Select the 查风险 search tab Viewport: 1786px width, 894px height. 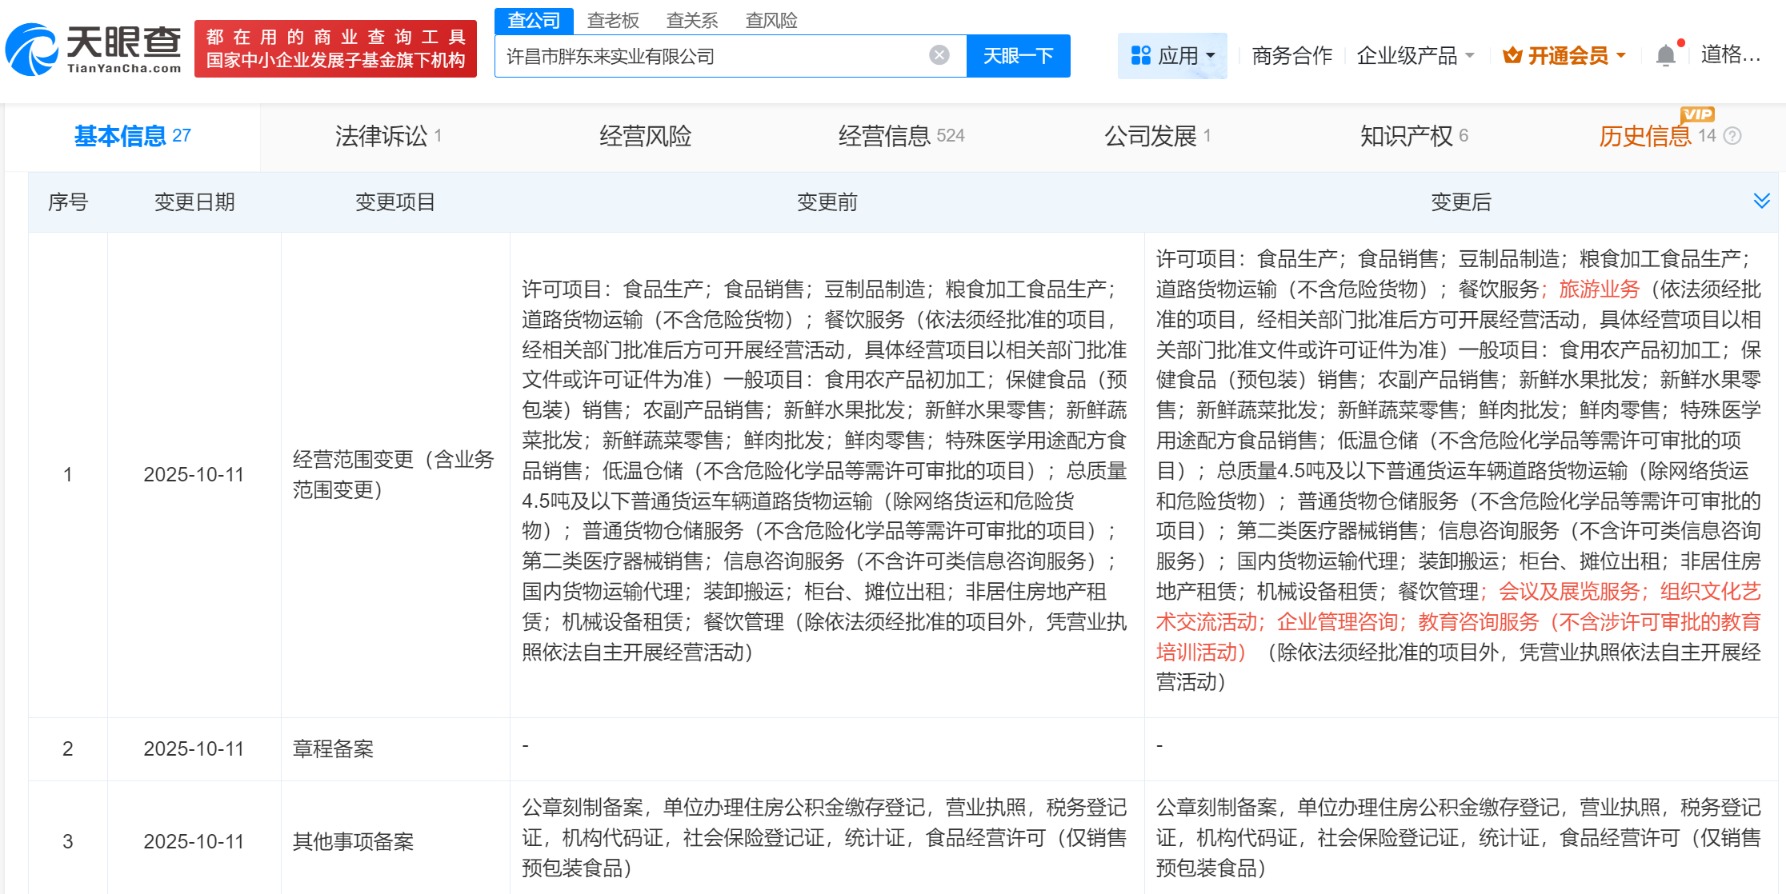tap(771, 20)
